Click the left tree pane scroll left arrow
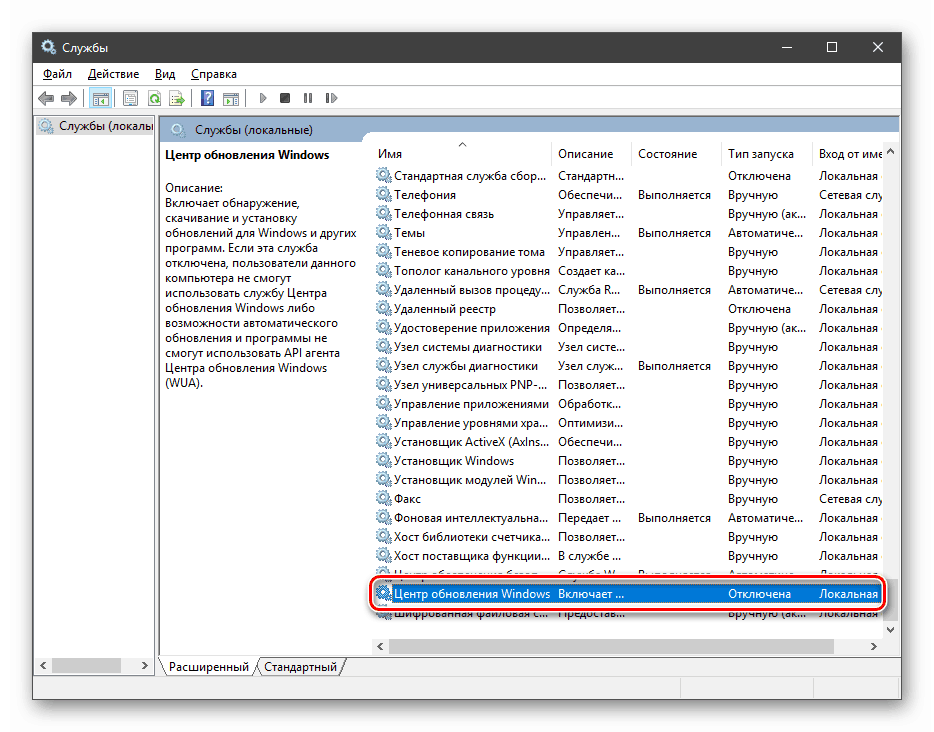Screen dimensions: 934x732 click(x=43, y=665)
